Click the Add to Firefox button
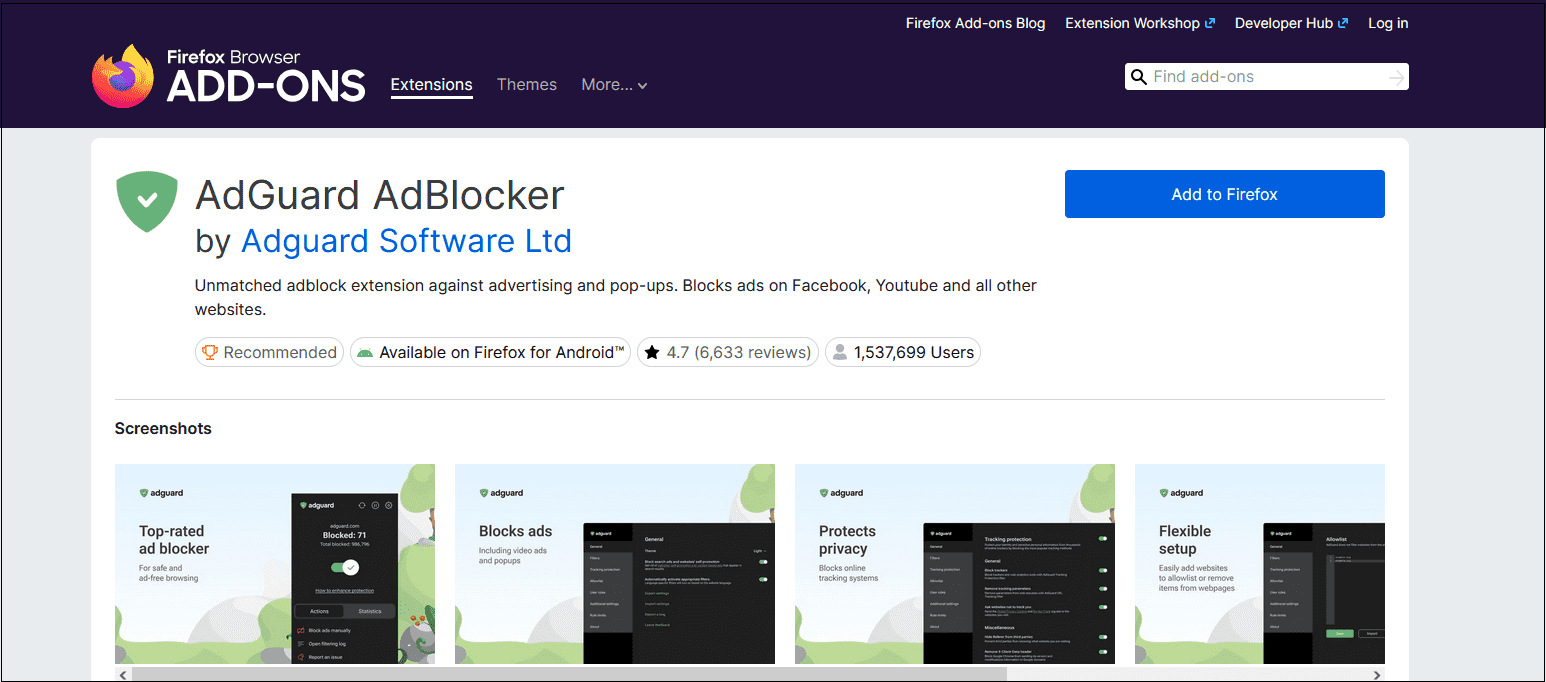 (1224, 194)
